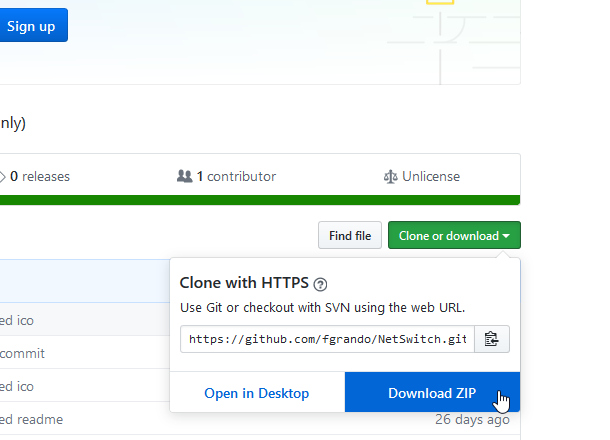The image size is (610, 440).
Task: Click the contributors people icon
Action: pyautogui.click(x=184, y=176)
